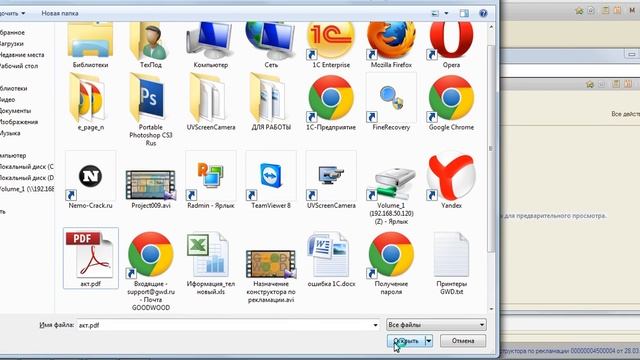Click the scrollbar up arrow
This screenshot has height=360, width=640.
pyautogui.click(x=491, y=27)
